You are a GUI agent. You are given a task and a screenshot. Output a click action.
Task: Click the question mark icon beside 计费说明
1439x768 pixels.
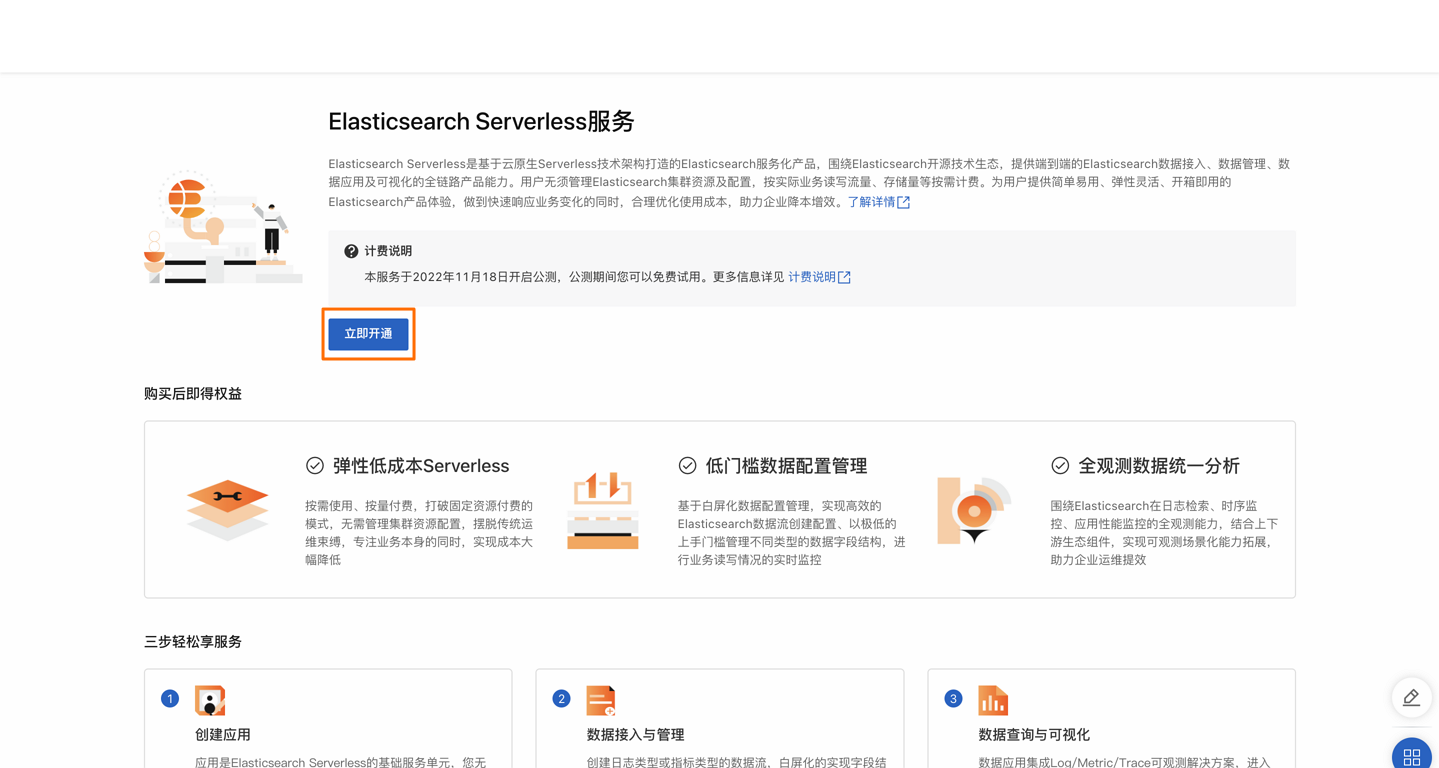tap(351, 251)
